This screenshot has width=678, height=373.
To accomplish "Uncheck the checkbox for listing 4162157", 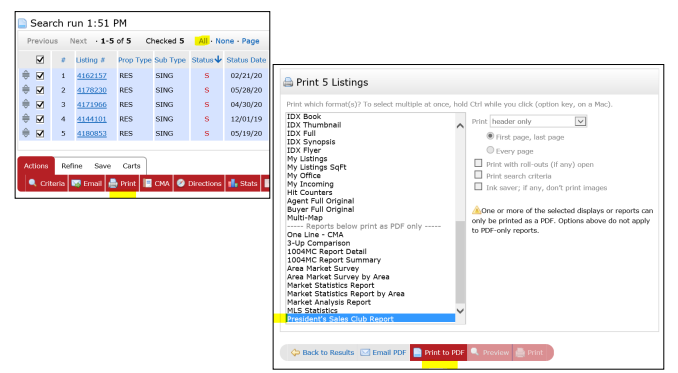I will coord(40,75).
